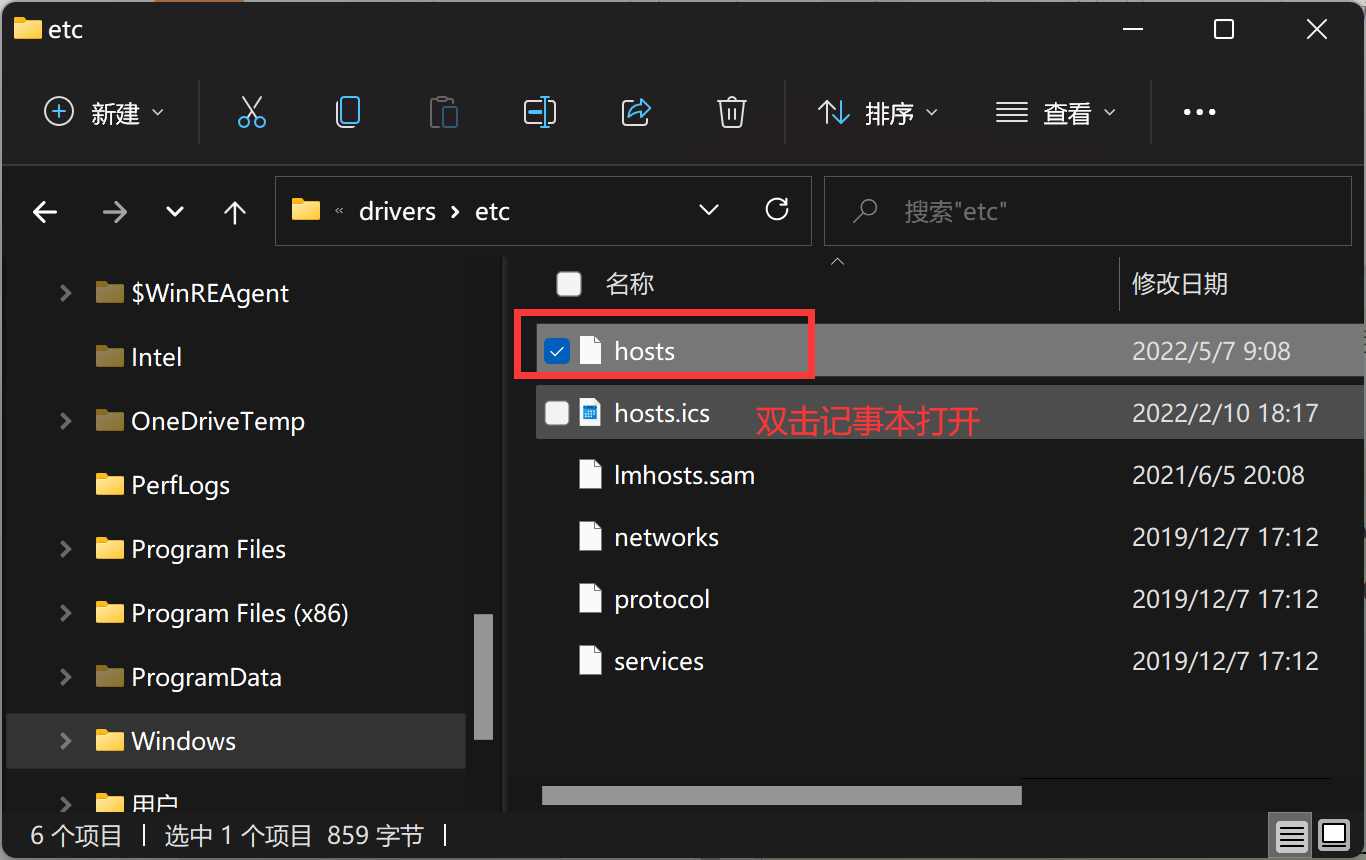Click the Delete trash can icon

(732, 112)
